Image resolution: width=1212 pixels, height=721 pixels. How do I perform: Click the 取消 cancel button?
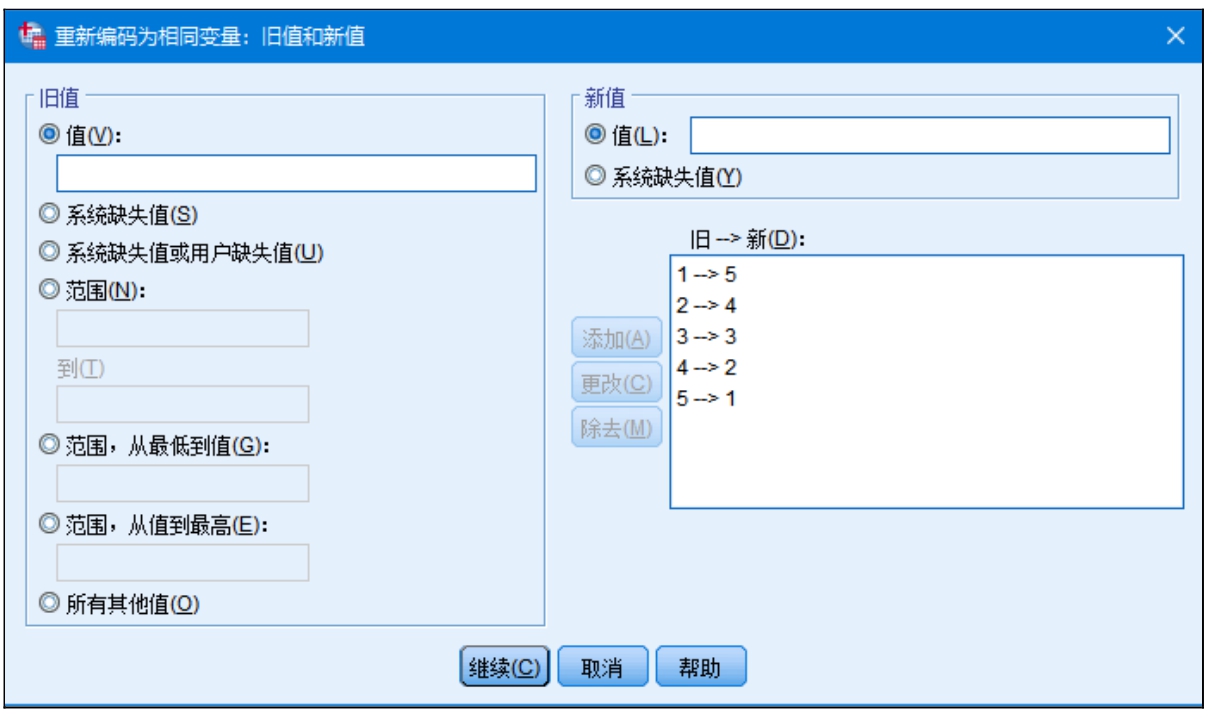(x=603, y=667)
